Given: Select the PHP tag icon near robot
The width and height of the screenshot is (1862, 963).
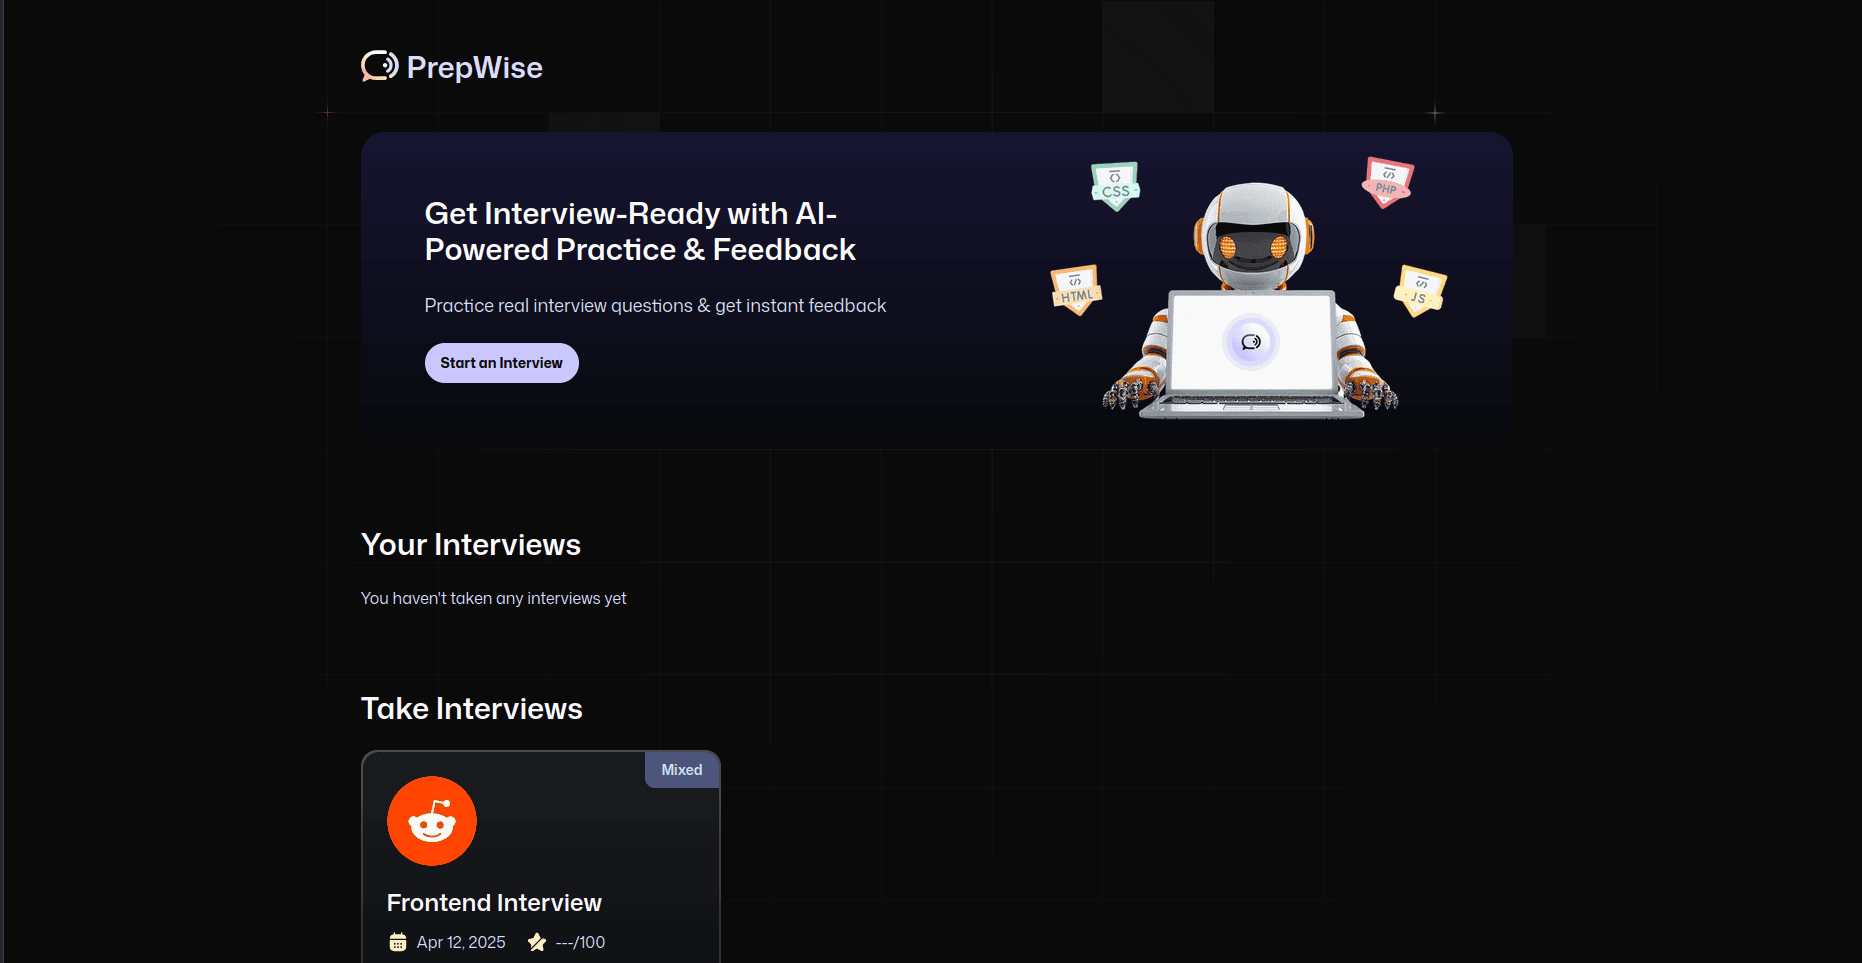Looking at the screenshot, I should pyautogui.click(x=1387, y=182).
